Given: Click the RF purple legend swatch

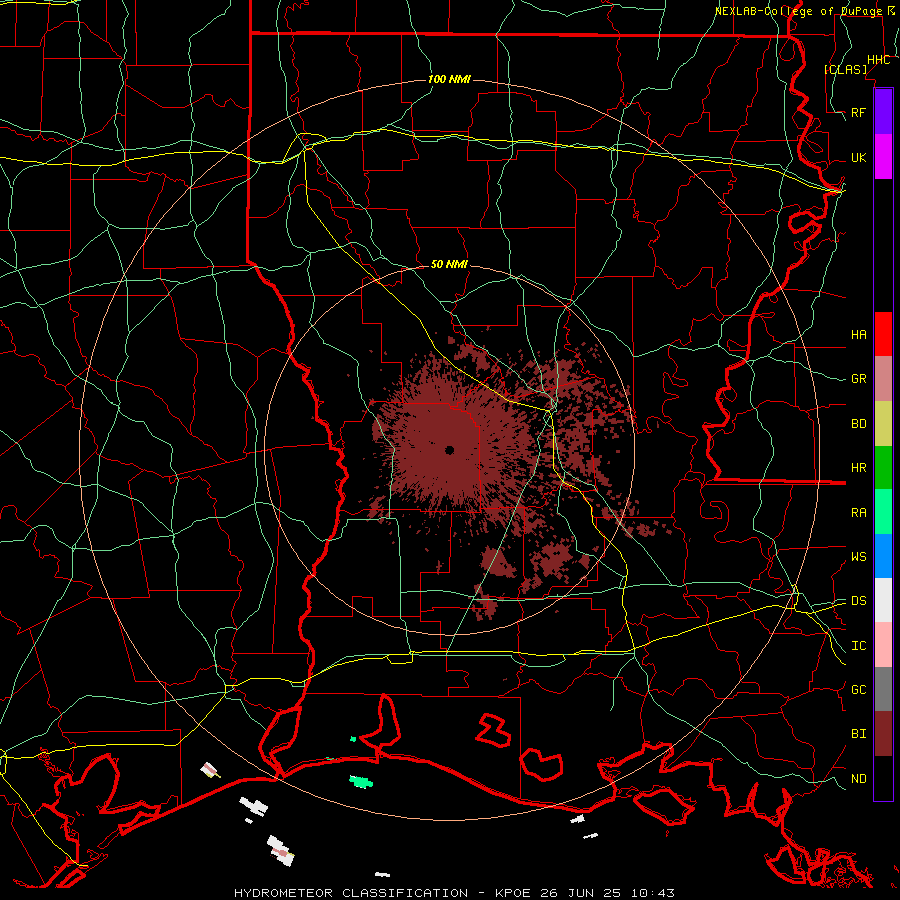Looking at the screenshot, I should point(883,112).
